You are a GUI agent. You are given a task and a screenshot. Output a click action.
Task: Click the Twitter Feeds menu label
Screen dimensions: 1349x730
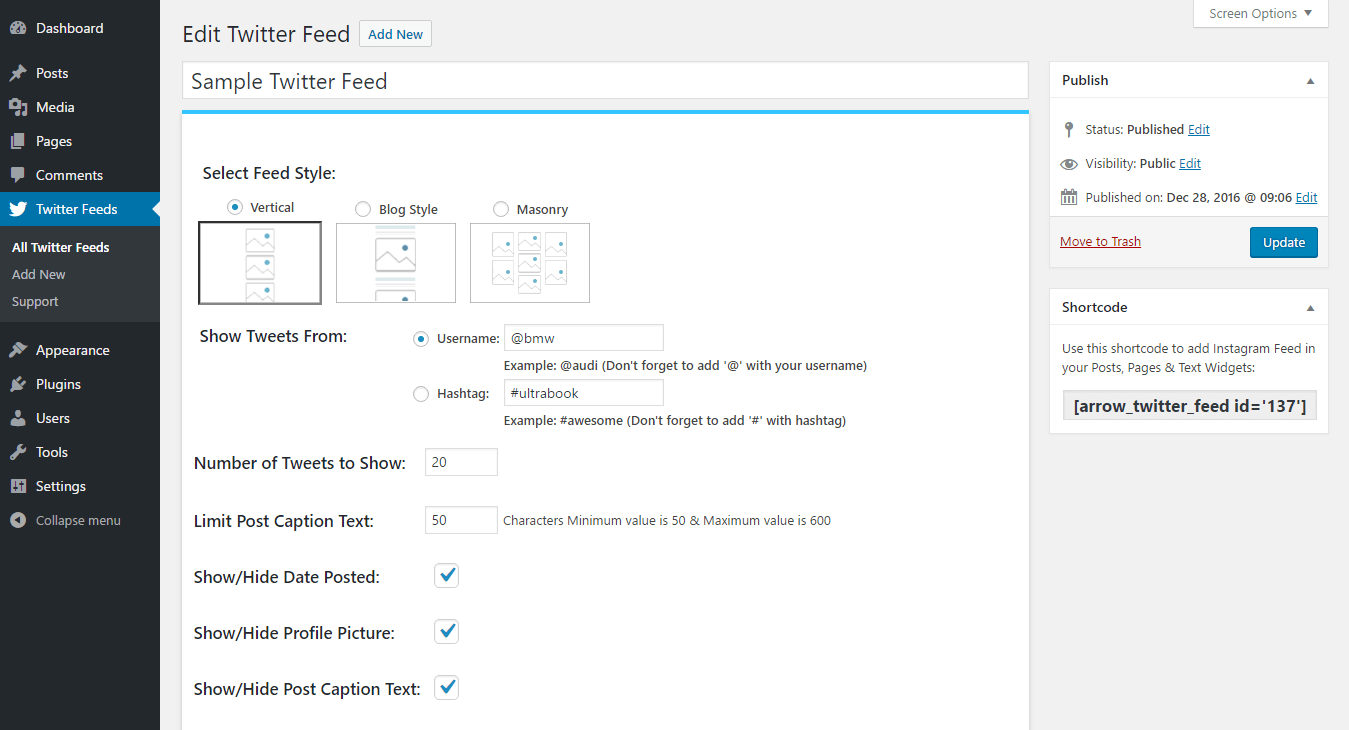[77, 209]
